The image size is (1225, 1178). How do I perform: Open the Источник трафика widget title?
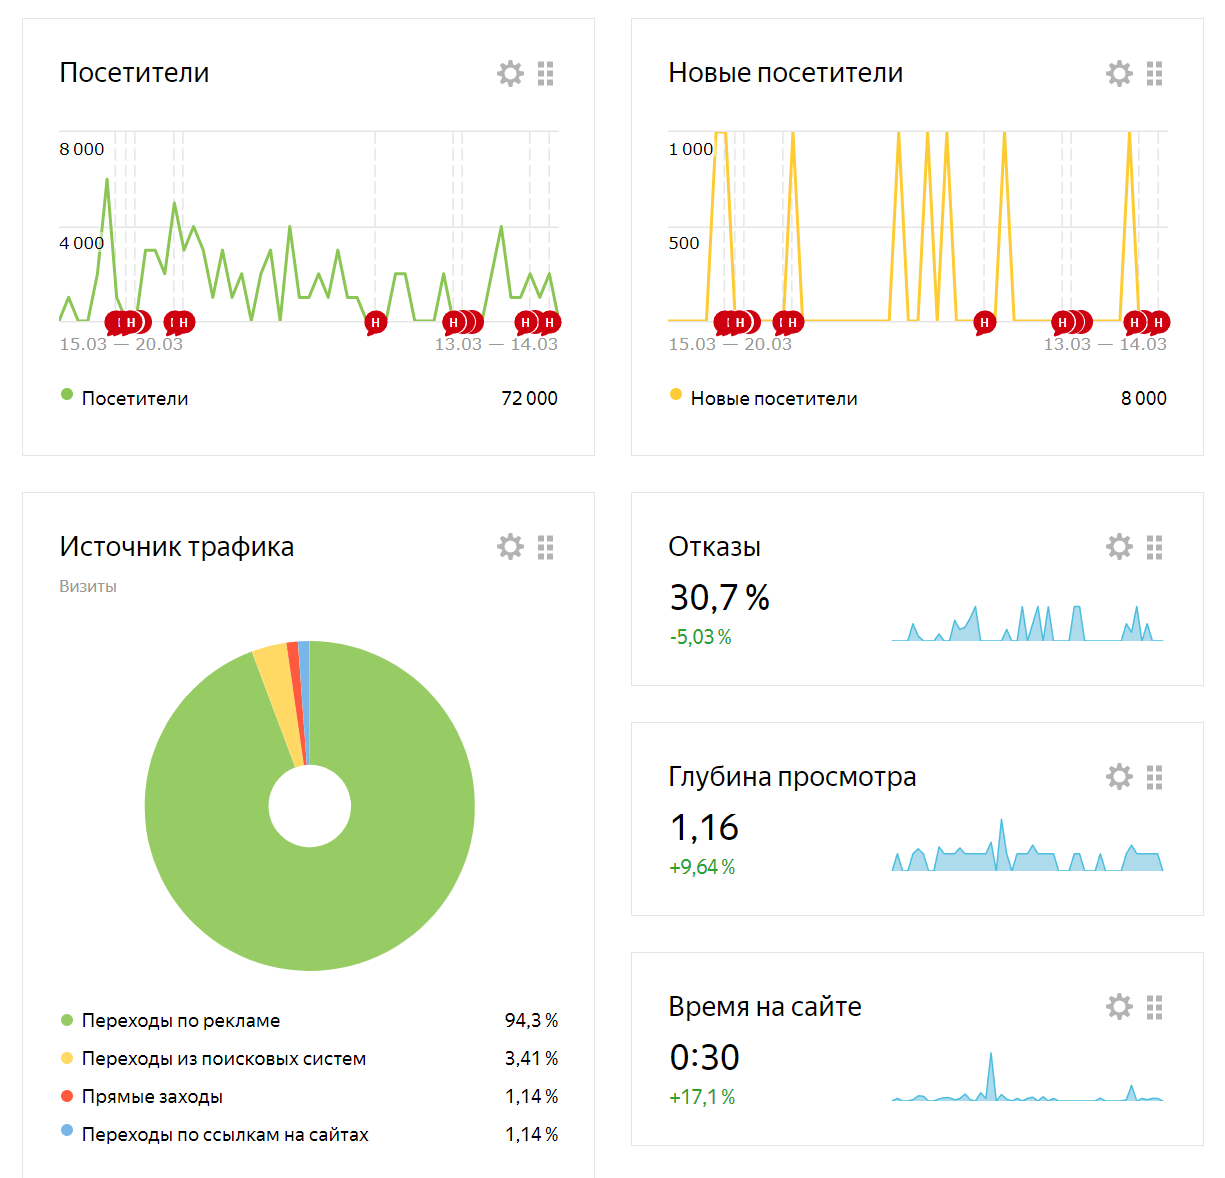tap(177, 547)
